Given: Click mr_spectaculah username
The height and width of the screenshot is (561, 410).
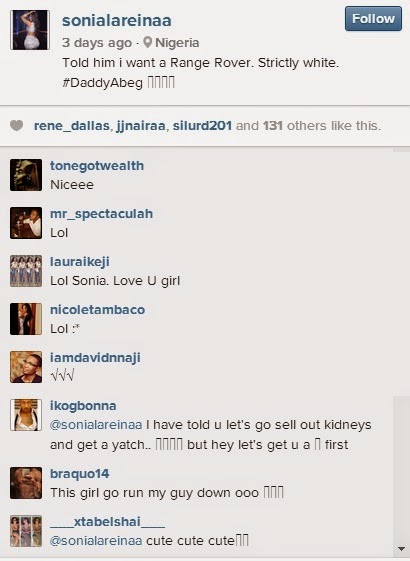Looking at the screenshot, I should [x=102, y=214].
